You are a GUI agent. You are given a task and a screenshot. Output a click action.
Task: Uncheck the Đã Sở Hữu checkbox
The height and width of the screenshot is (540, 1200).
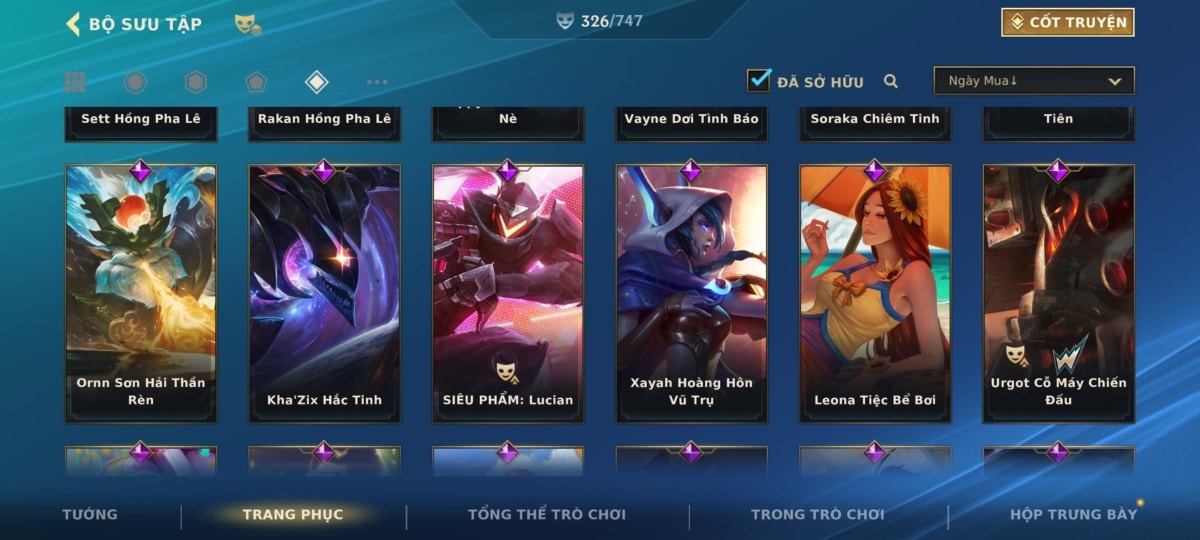[759, 81]
